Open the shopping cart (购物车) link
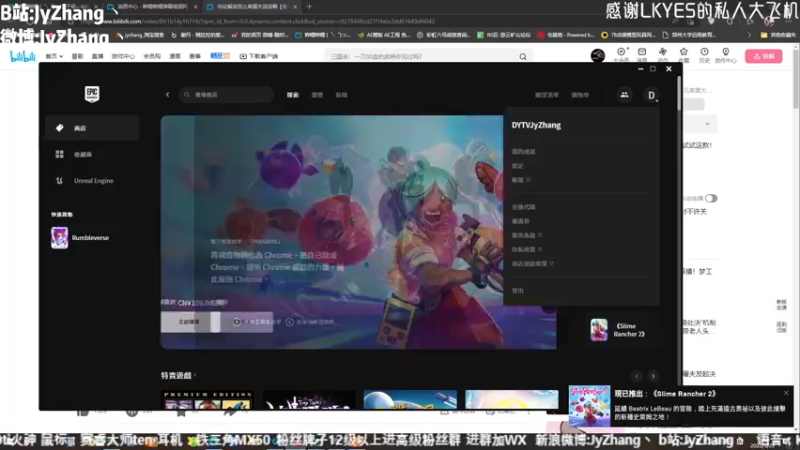The width and height of the screenshot is (800, 450). tap(580, 95)
